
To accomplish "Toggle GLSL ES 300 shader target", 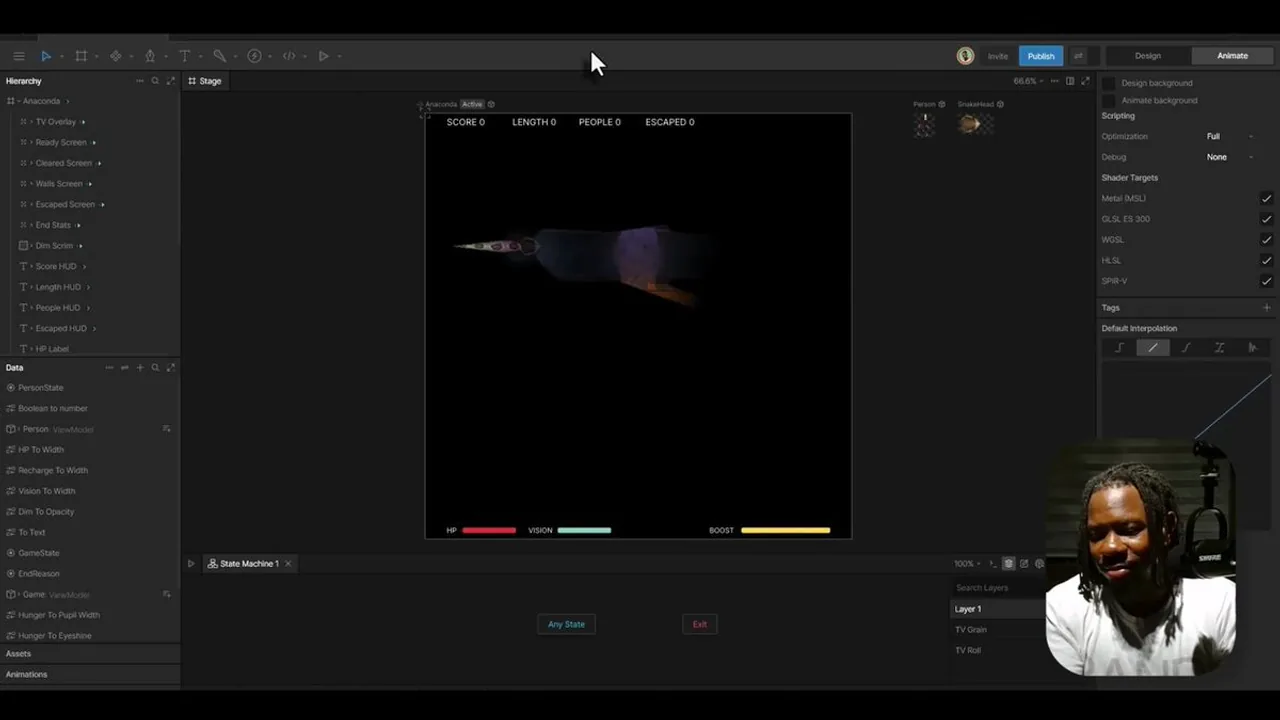I will [1266, 219].
